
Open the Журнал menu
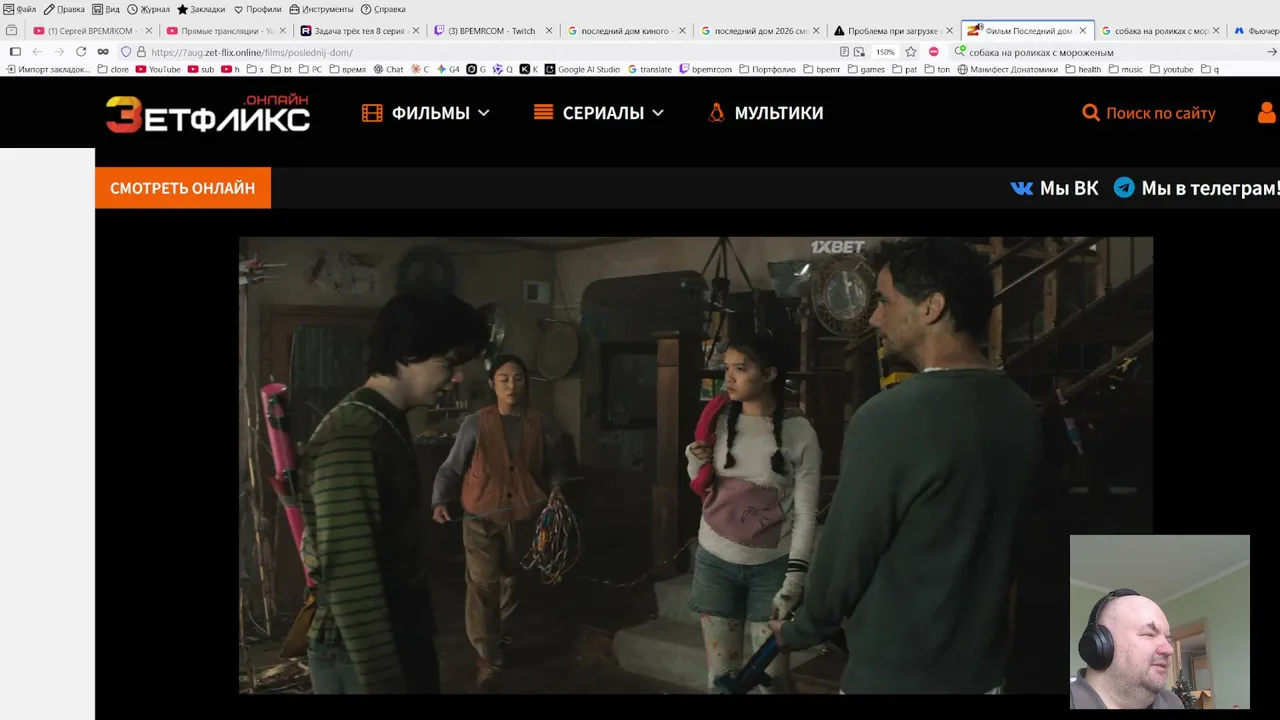click(148, 9)
